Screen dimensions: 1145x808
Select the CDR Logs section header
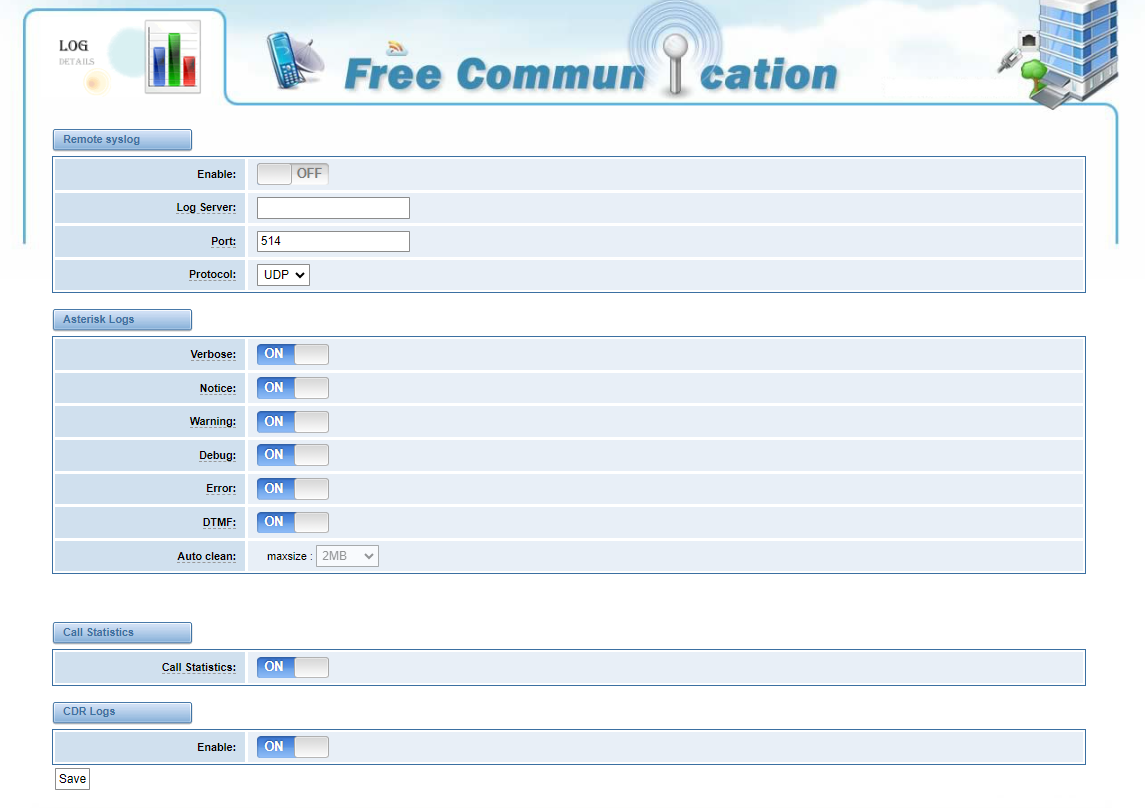tap(122, 712)
